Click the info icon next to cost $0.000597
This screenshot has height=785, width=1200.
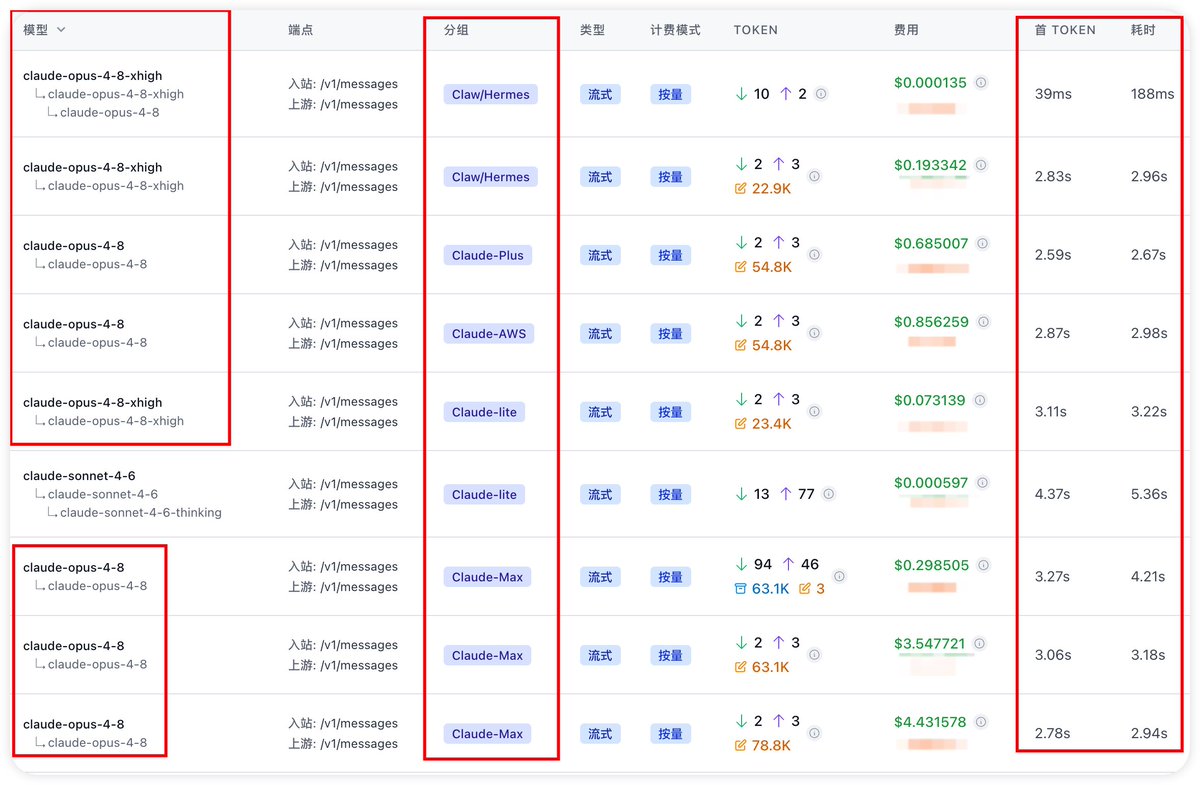(982, 482)
